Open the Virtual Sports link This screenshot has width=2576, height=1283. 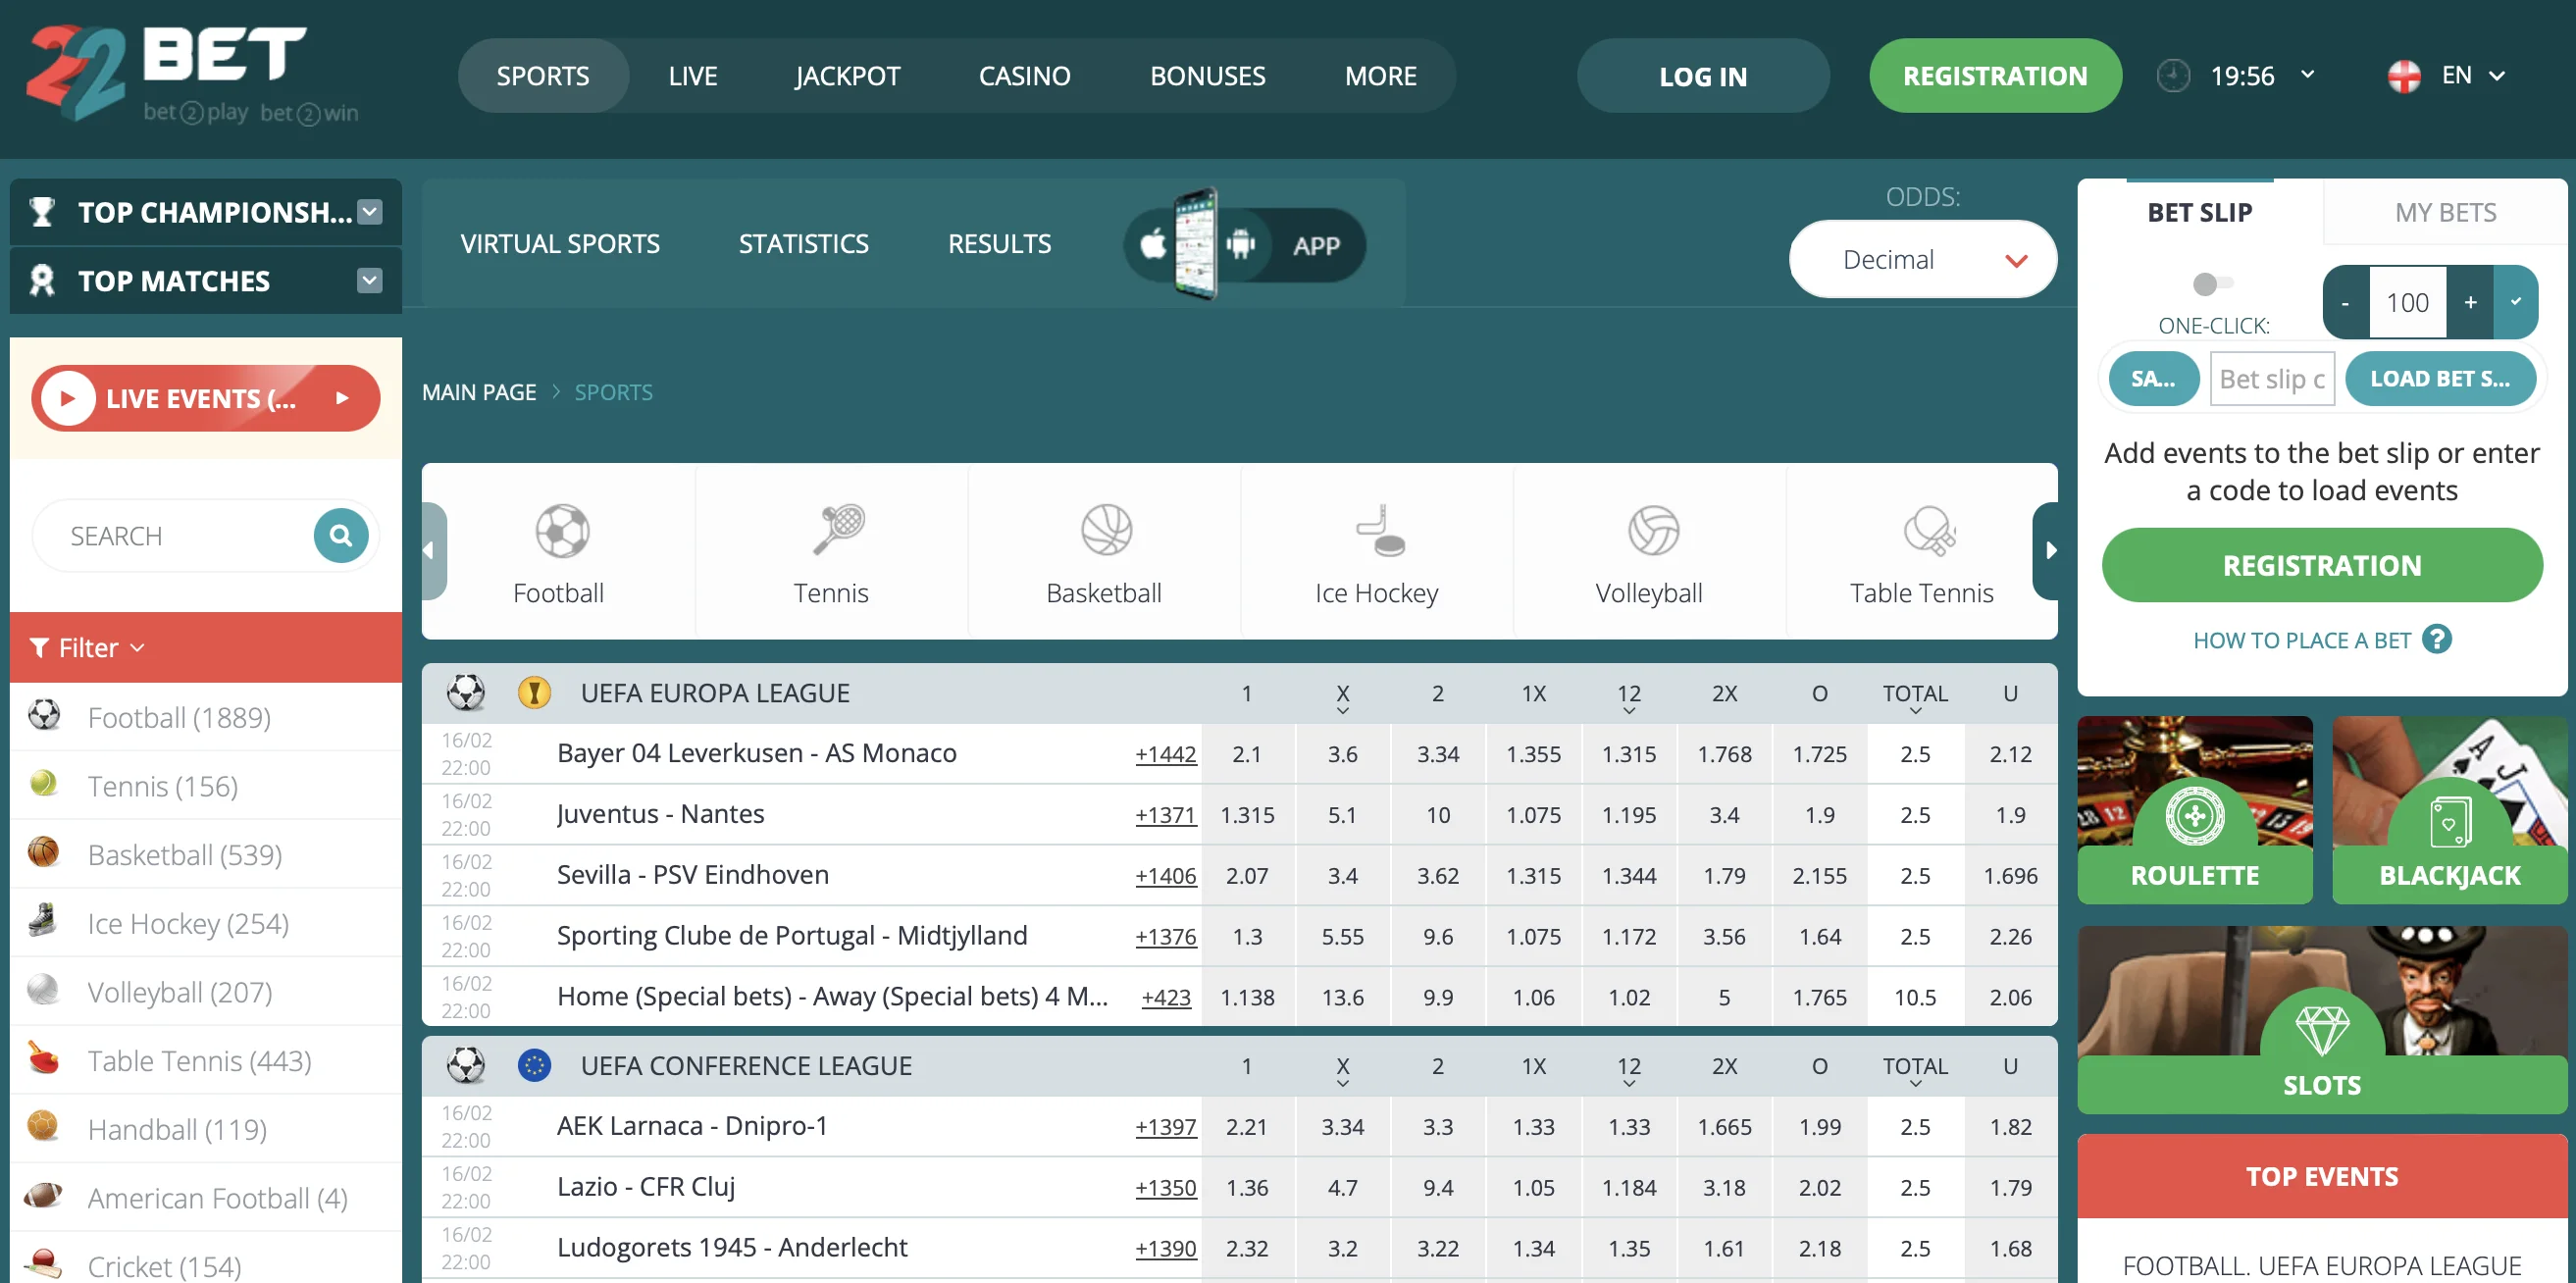(560, 244)
